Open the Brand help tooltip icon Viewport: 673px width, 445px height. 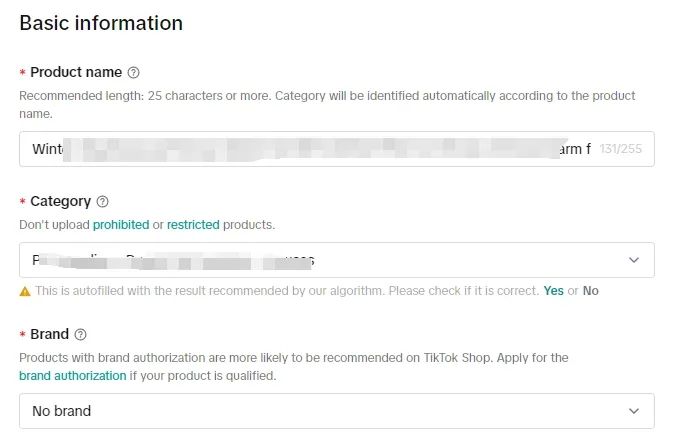[x=81, y=335]
